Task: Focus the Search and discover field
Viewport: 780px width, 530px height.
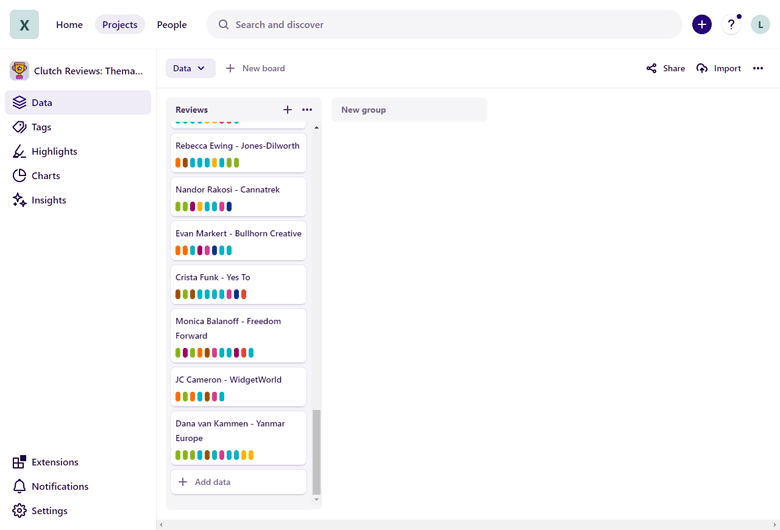Action: pos(444,24)
